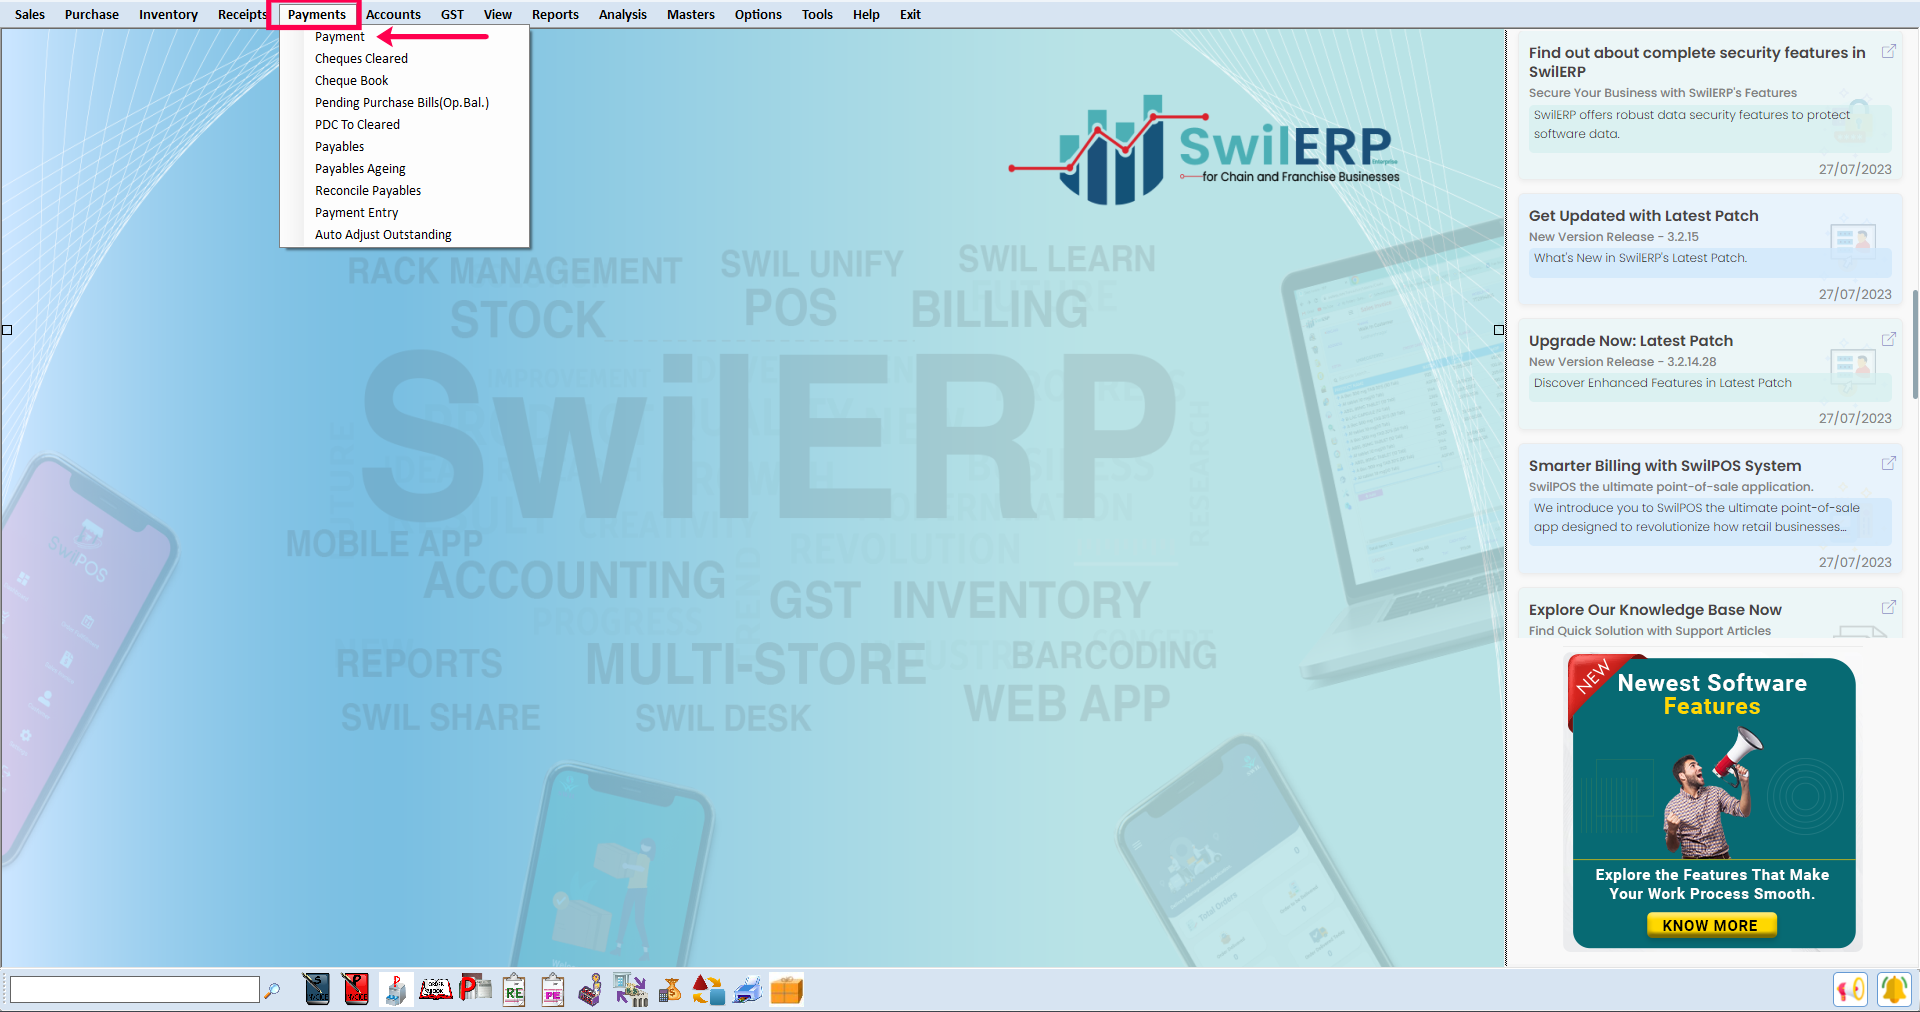Open the GST menu
Viewport: 1920px width, 1012px height.
point(452,14)
